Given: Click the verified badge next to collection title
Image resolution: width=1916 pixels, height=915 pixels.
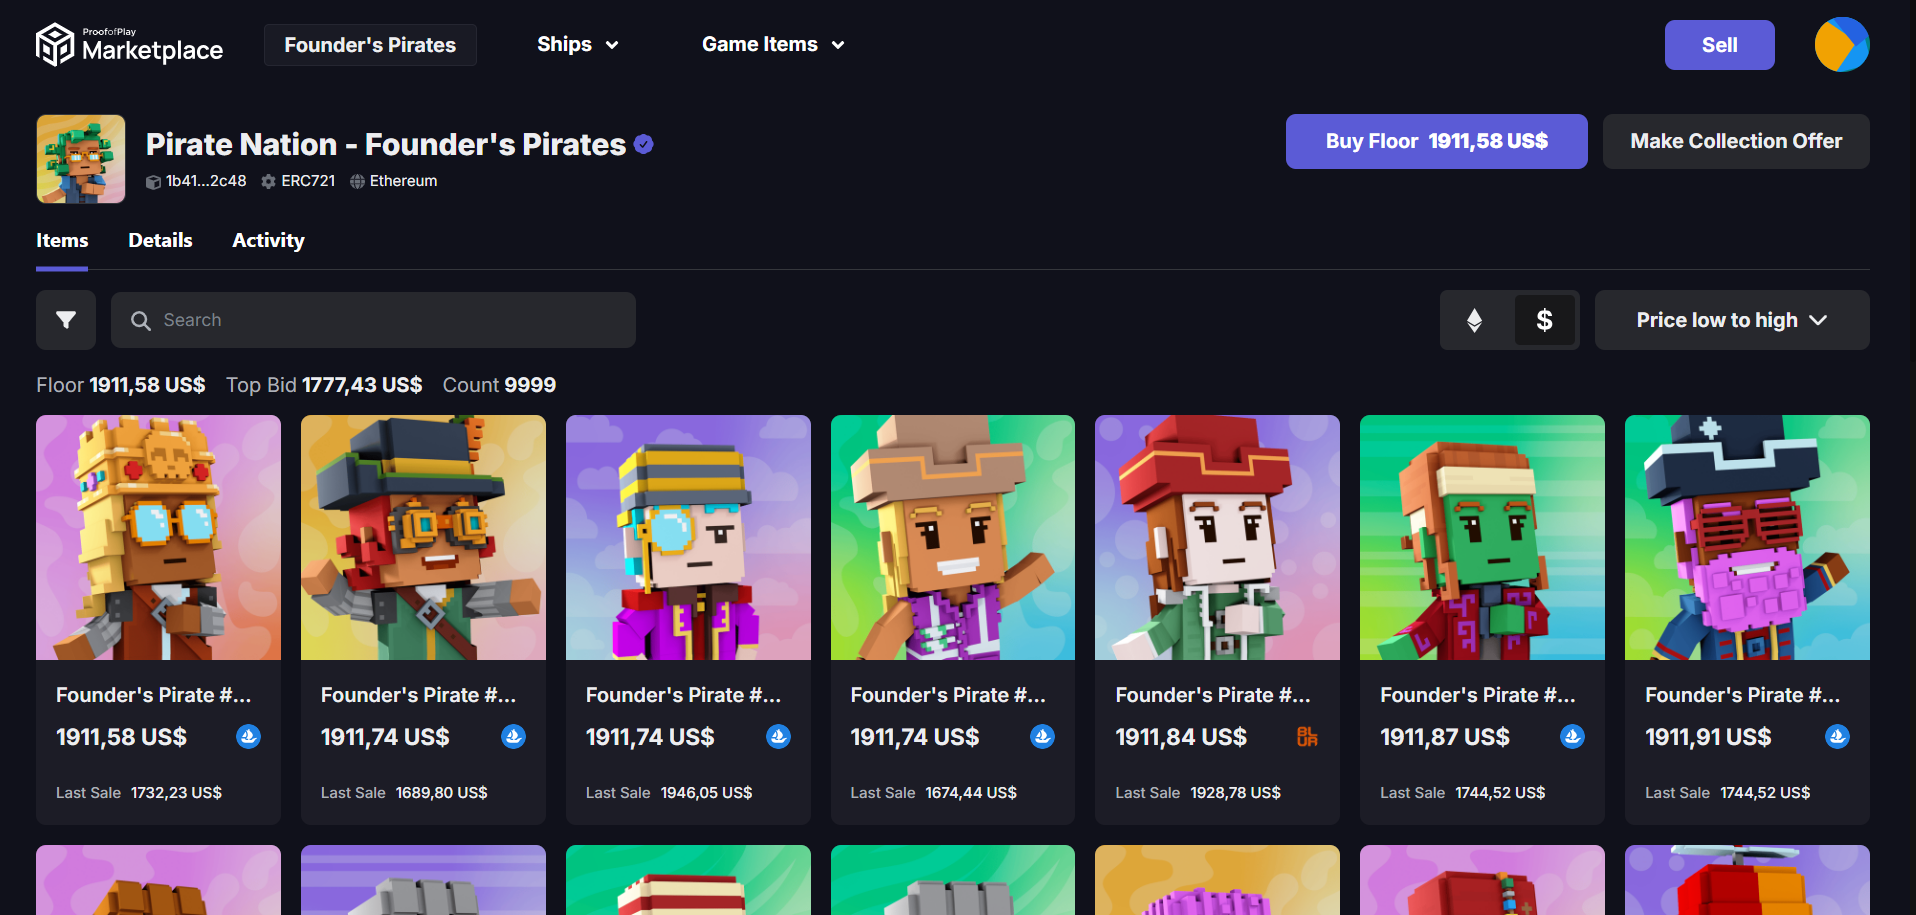Looking at the screenshot, I should (x=644, y=144).
